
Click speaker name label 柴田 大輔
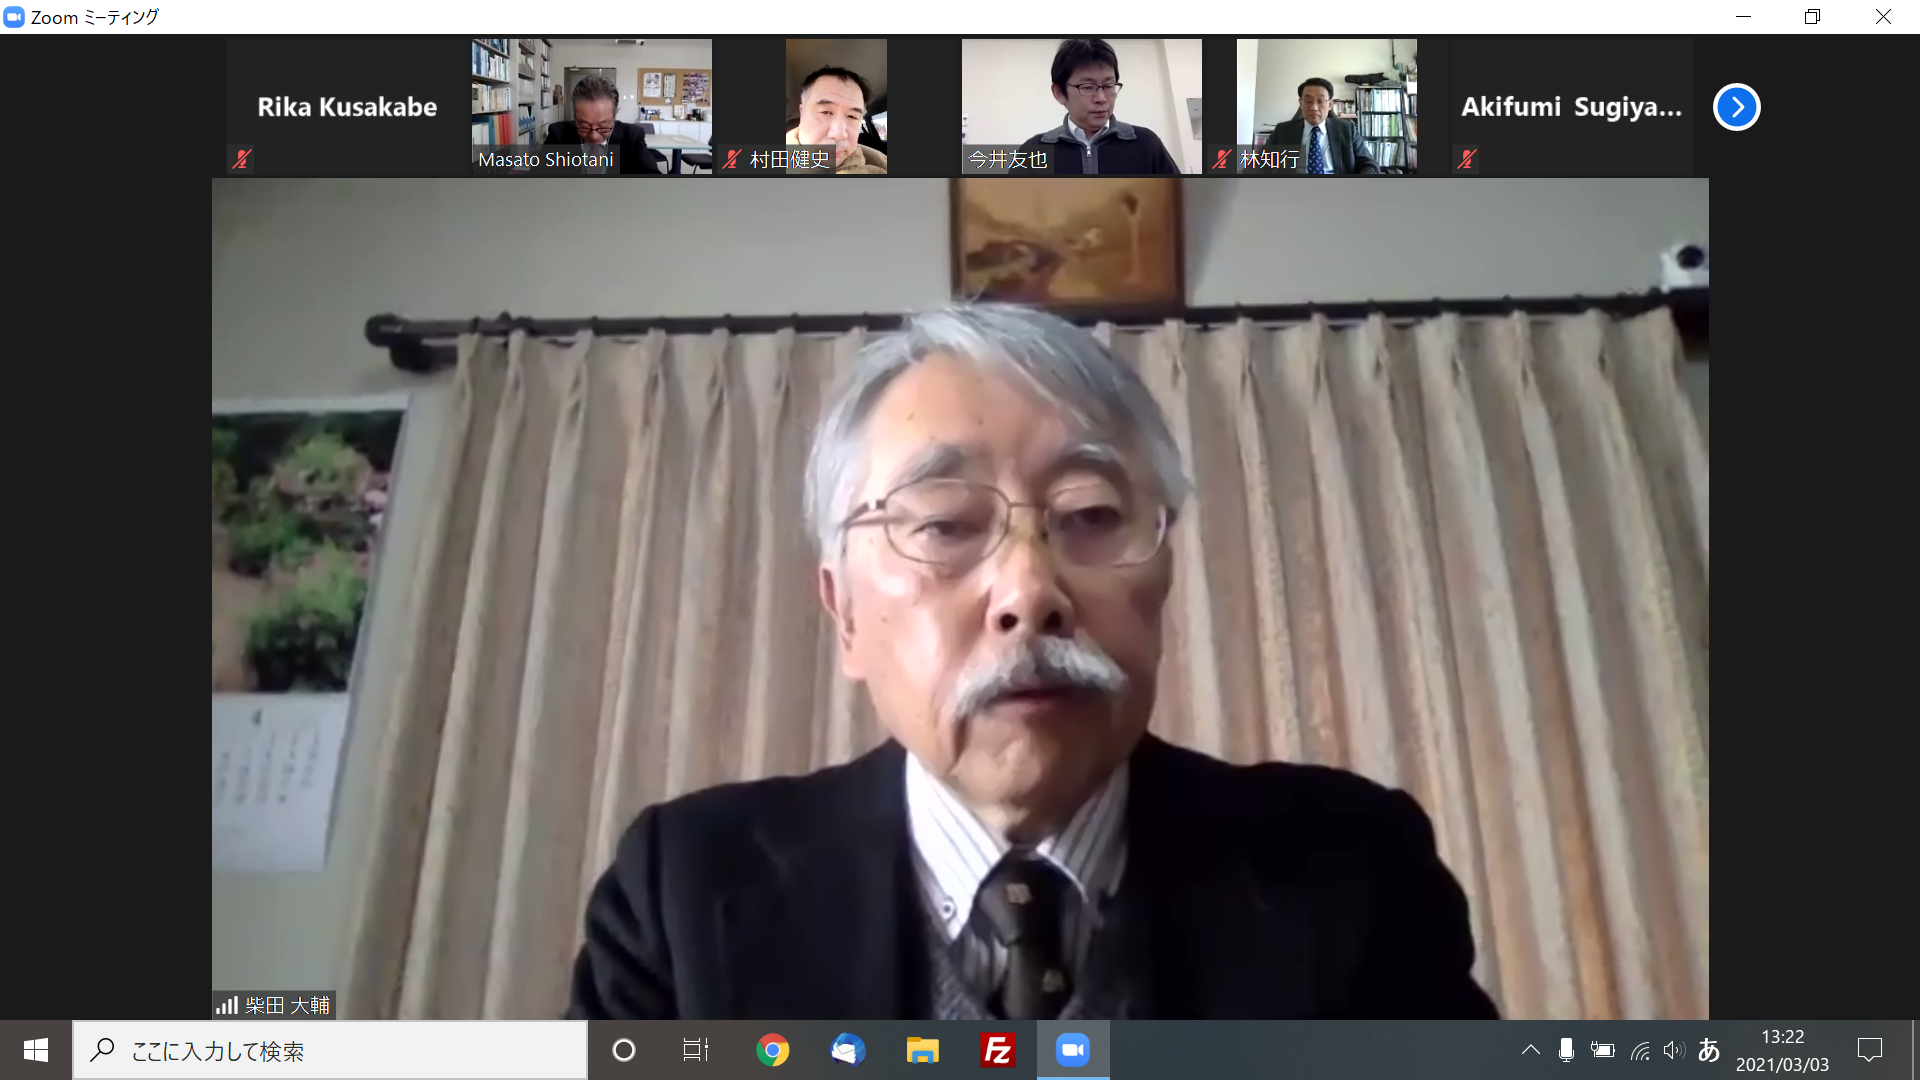[288, 1005]
